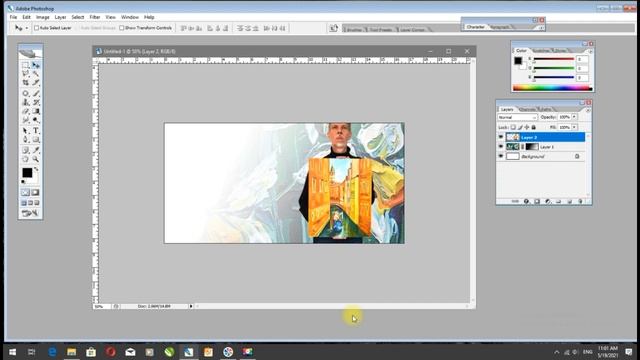The image size is (640, 360).
Task: Select the Rectangular Marquee tool
Action: (26, 65)
